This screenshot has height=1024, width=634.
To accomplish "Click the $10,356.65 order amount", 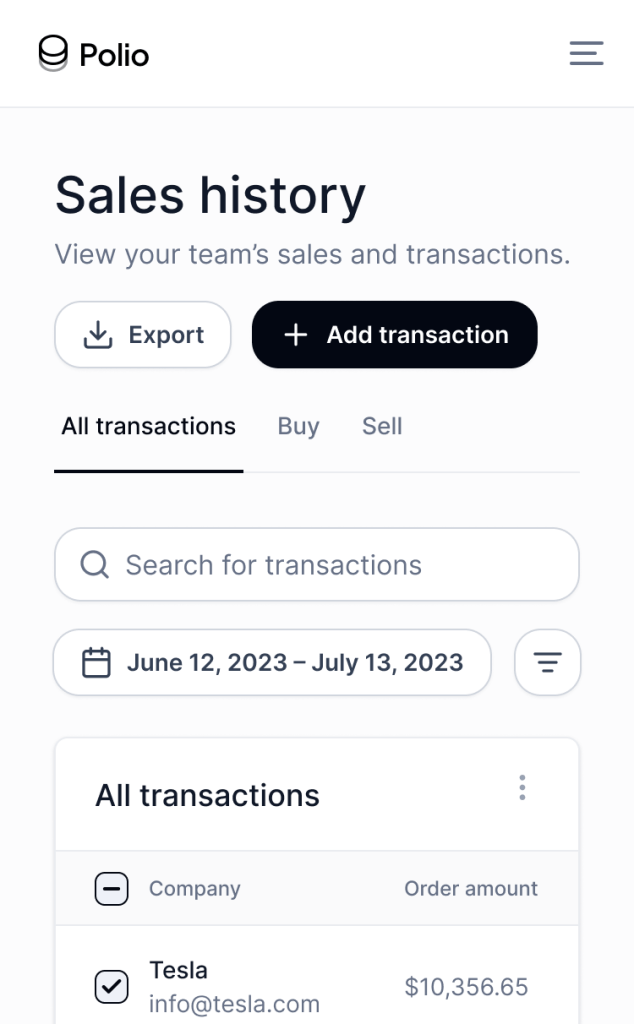I will point(466,987).
